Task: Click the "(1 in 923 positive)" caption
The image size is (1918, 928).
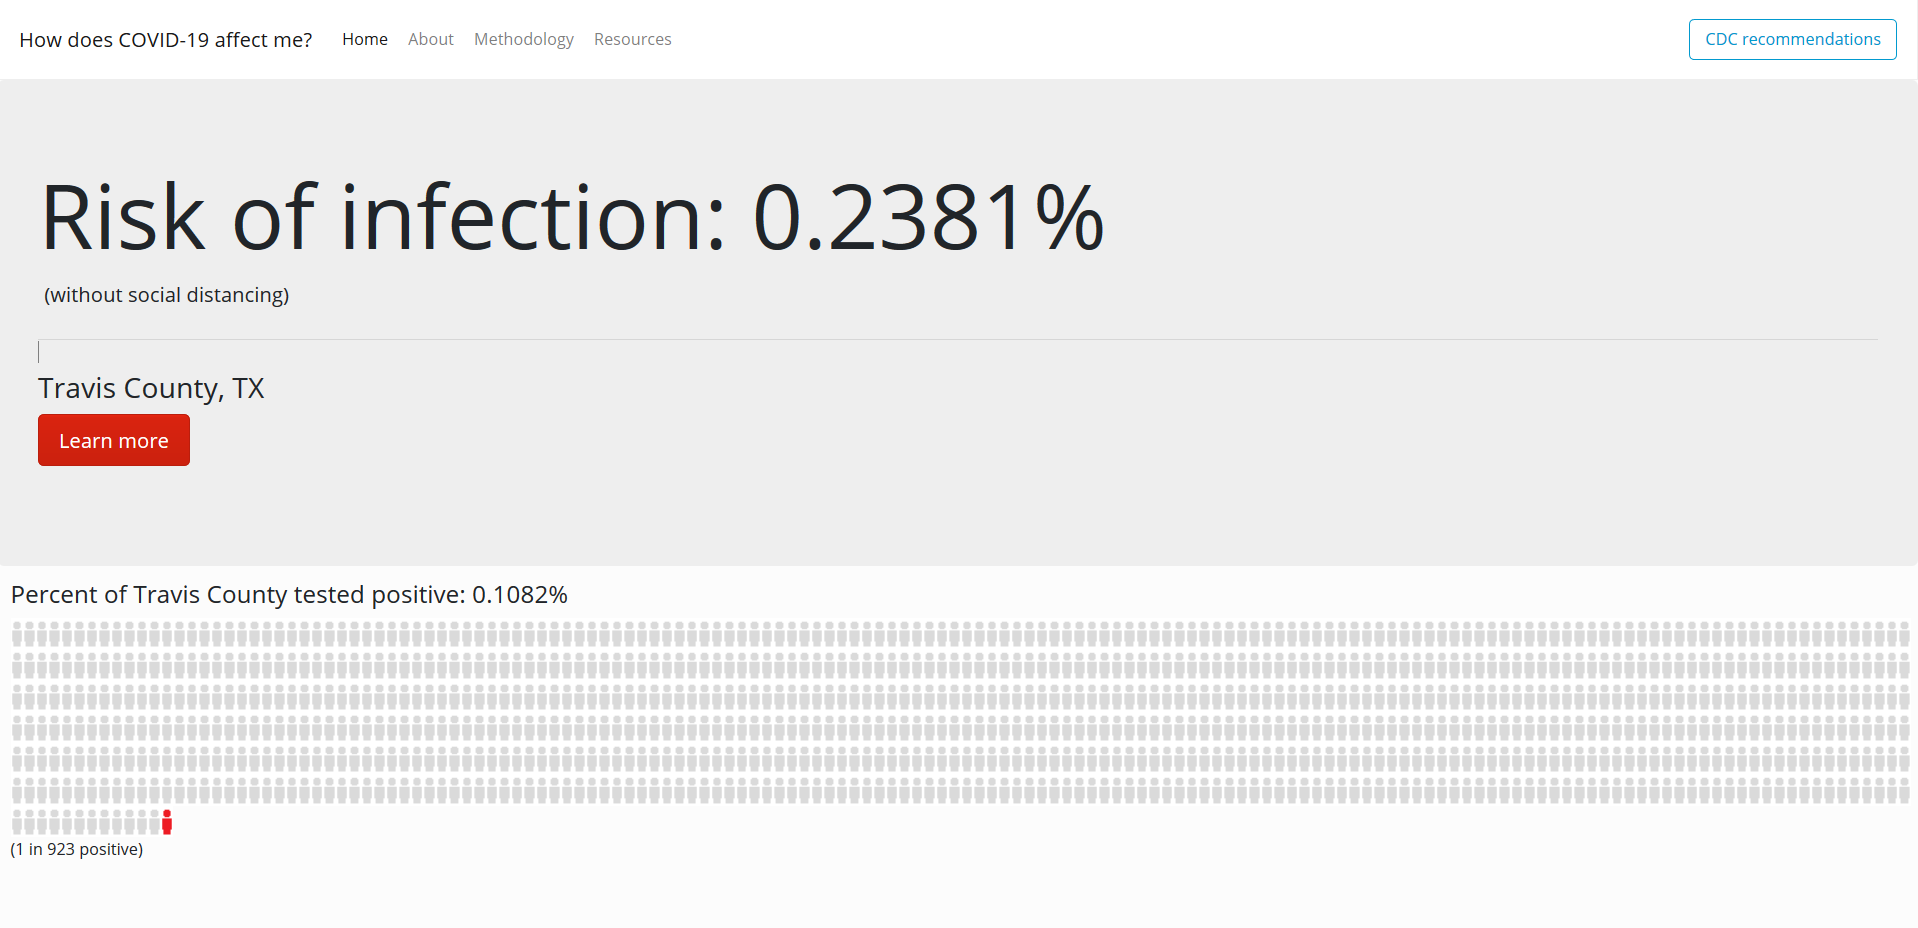Action: pyautogui.click(x=77, y=849)
